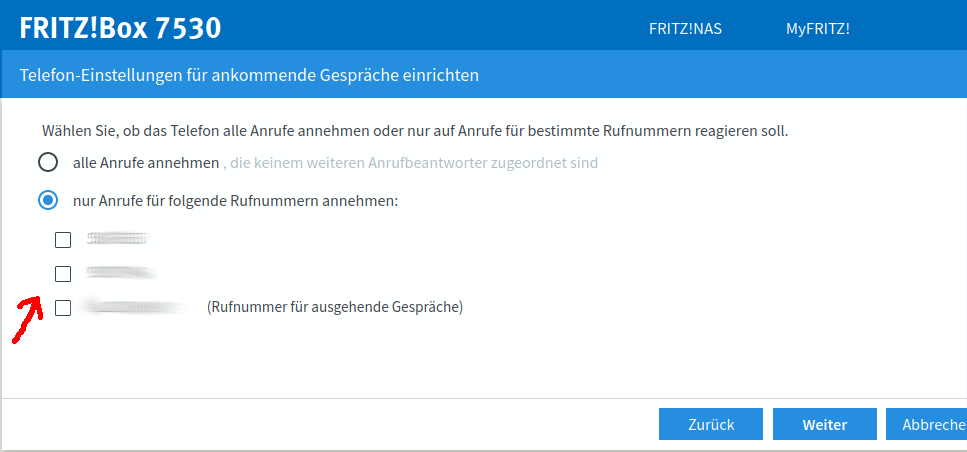Open the MyFRITZ! menu item
967x452 pixels.
817,29
